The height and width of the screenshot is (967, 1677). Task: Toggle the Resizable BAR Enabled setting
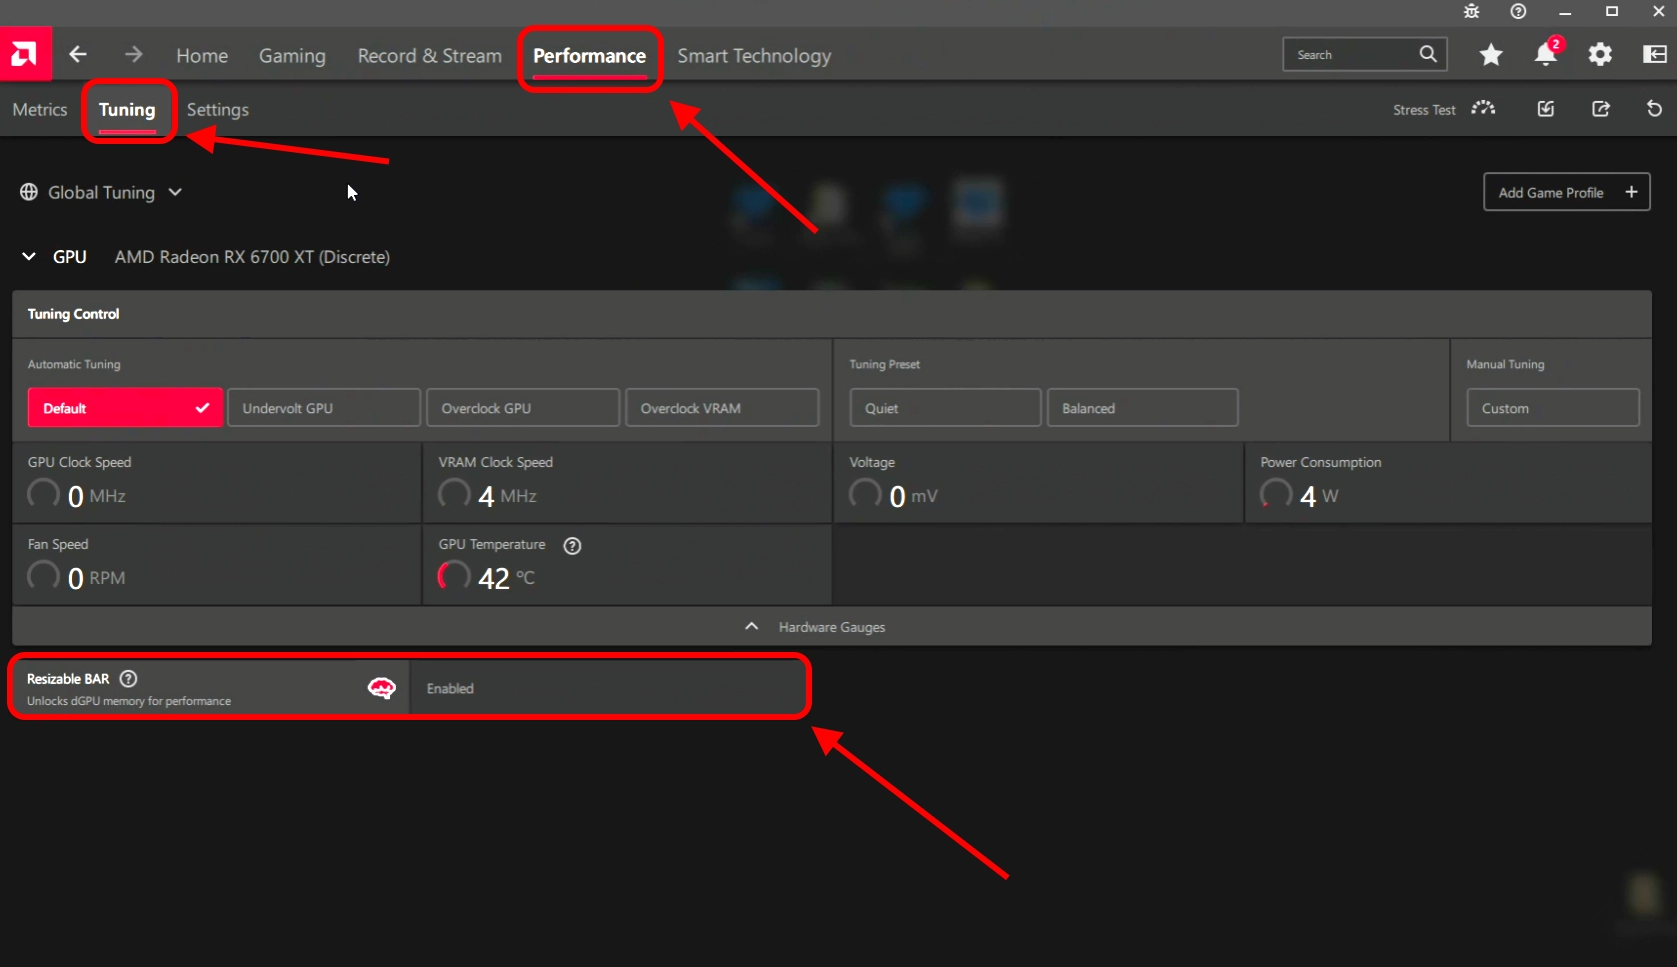pos(606,688)
